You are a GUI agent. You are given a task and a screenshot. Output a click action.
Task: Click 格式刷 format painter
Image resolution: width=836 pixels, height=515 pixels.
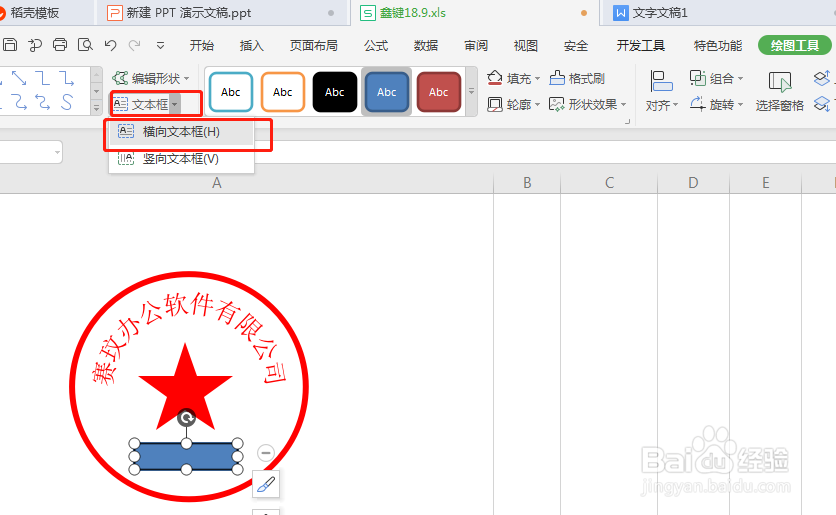click(x=577, y=78)
